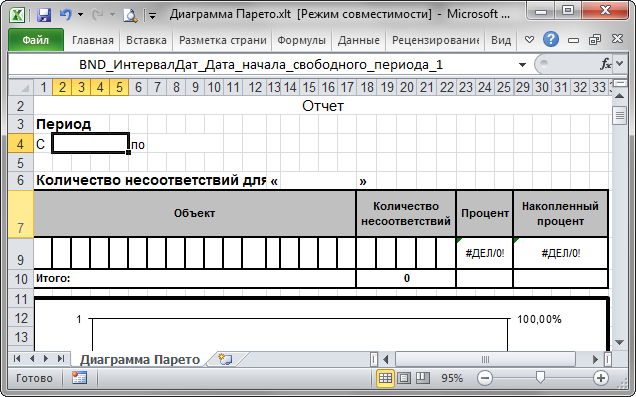
Task: Customize the Quick Access Toolbar dropdown
Action: coord(153,16)
